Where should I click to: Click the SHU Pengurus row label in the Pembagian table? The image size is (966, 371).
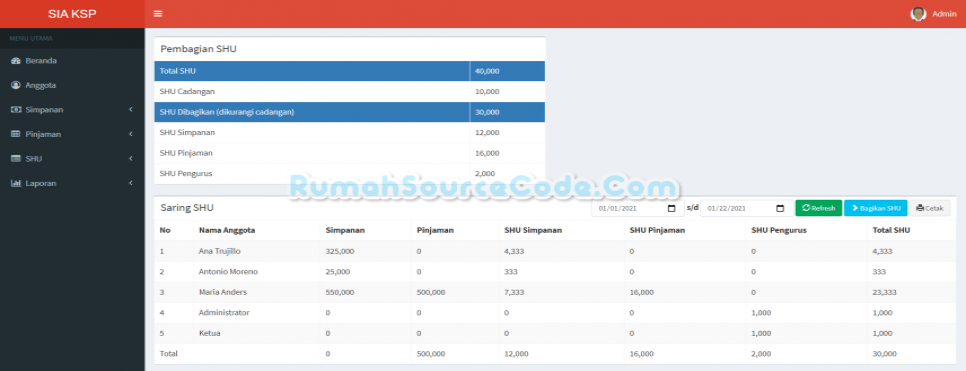pos(185,174)
